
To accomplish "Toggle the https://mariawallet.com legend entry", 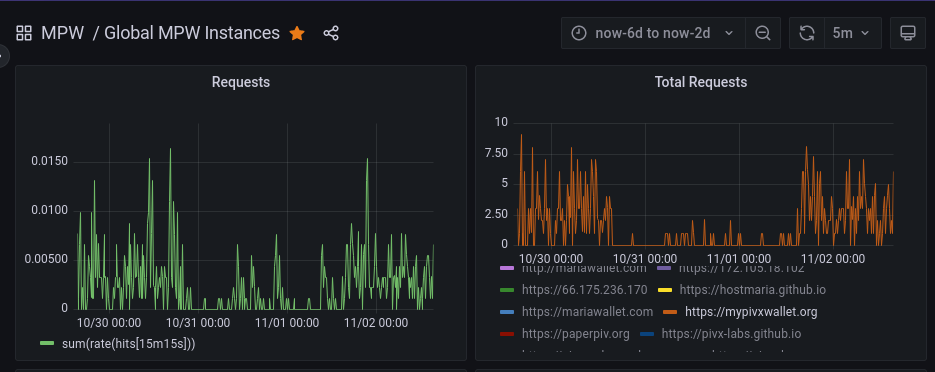I will pyautogui.click(x=587, y=312).
